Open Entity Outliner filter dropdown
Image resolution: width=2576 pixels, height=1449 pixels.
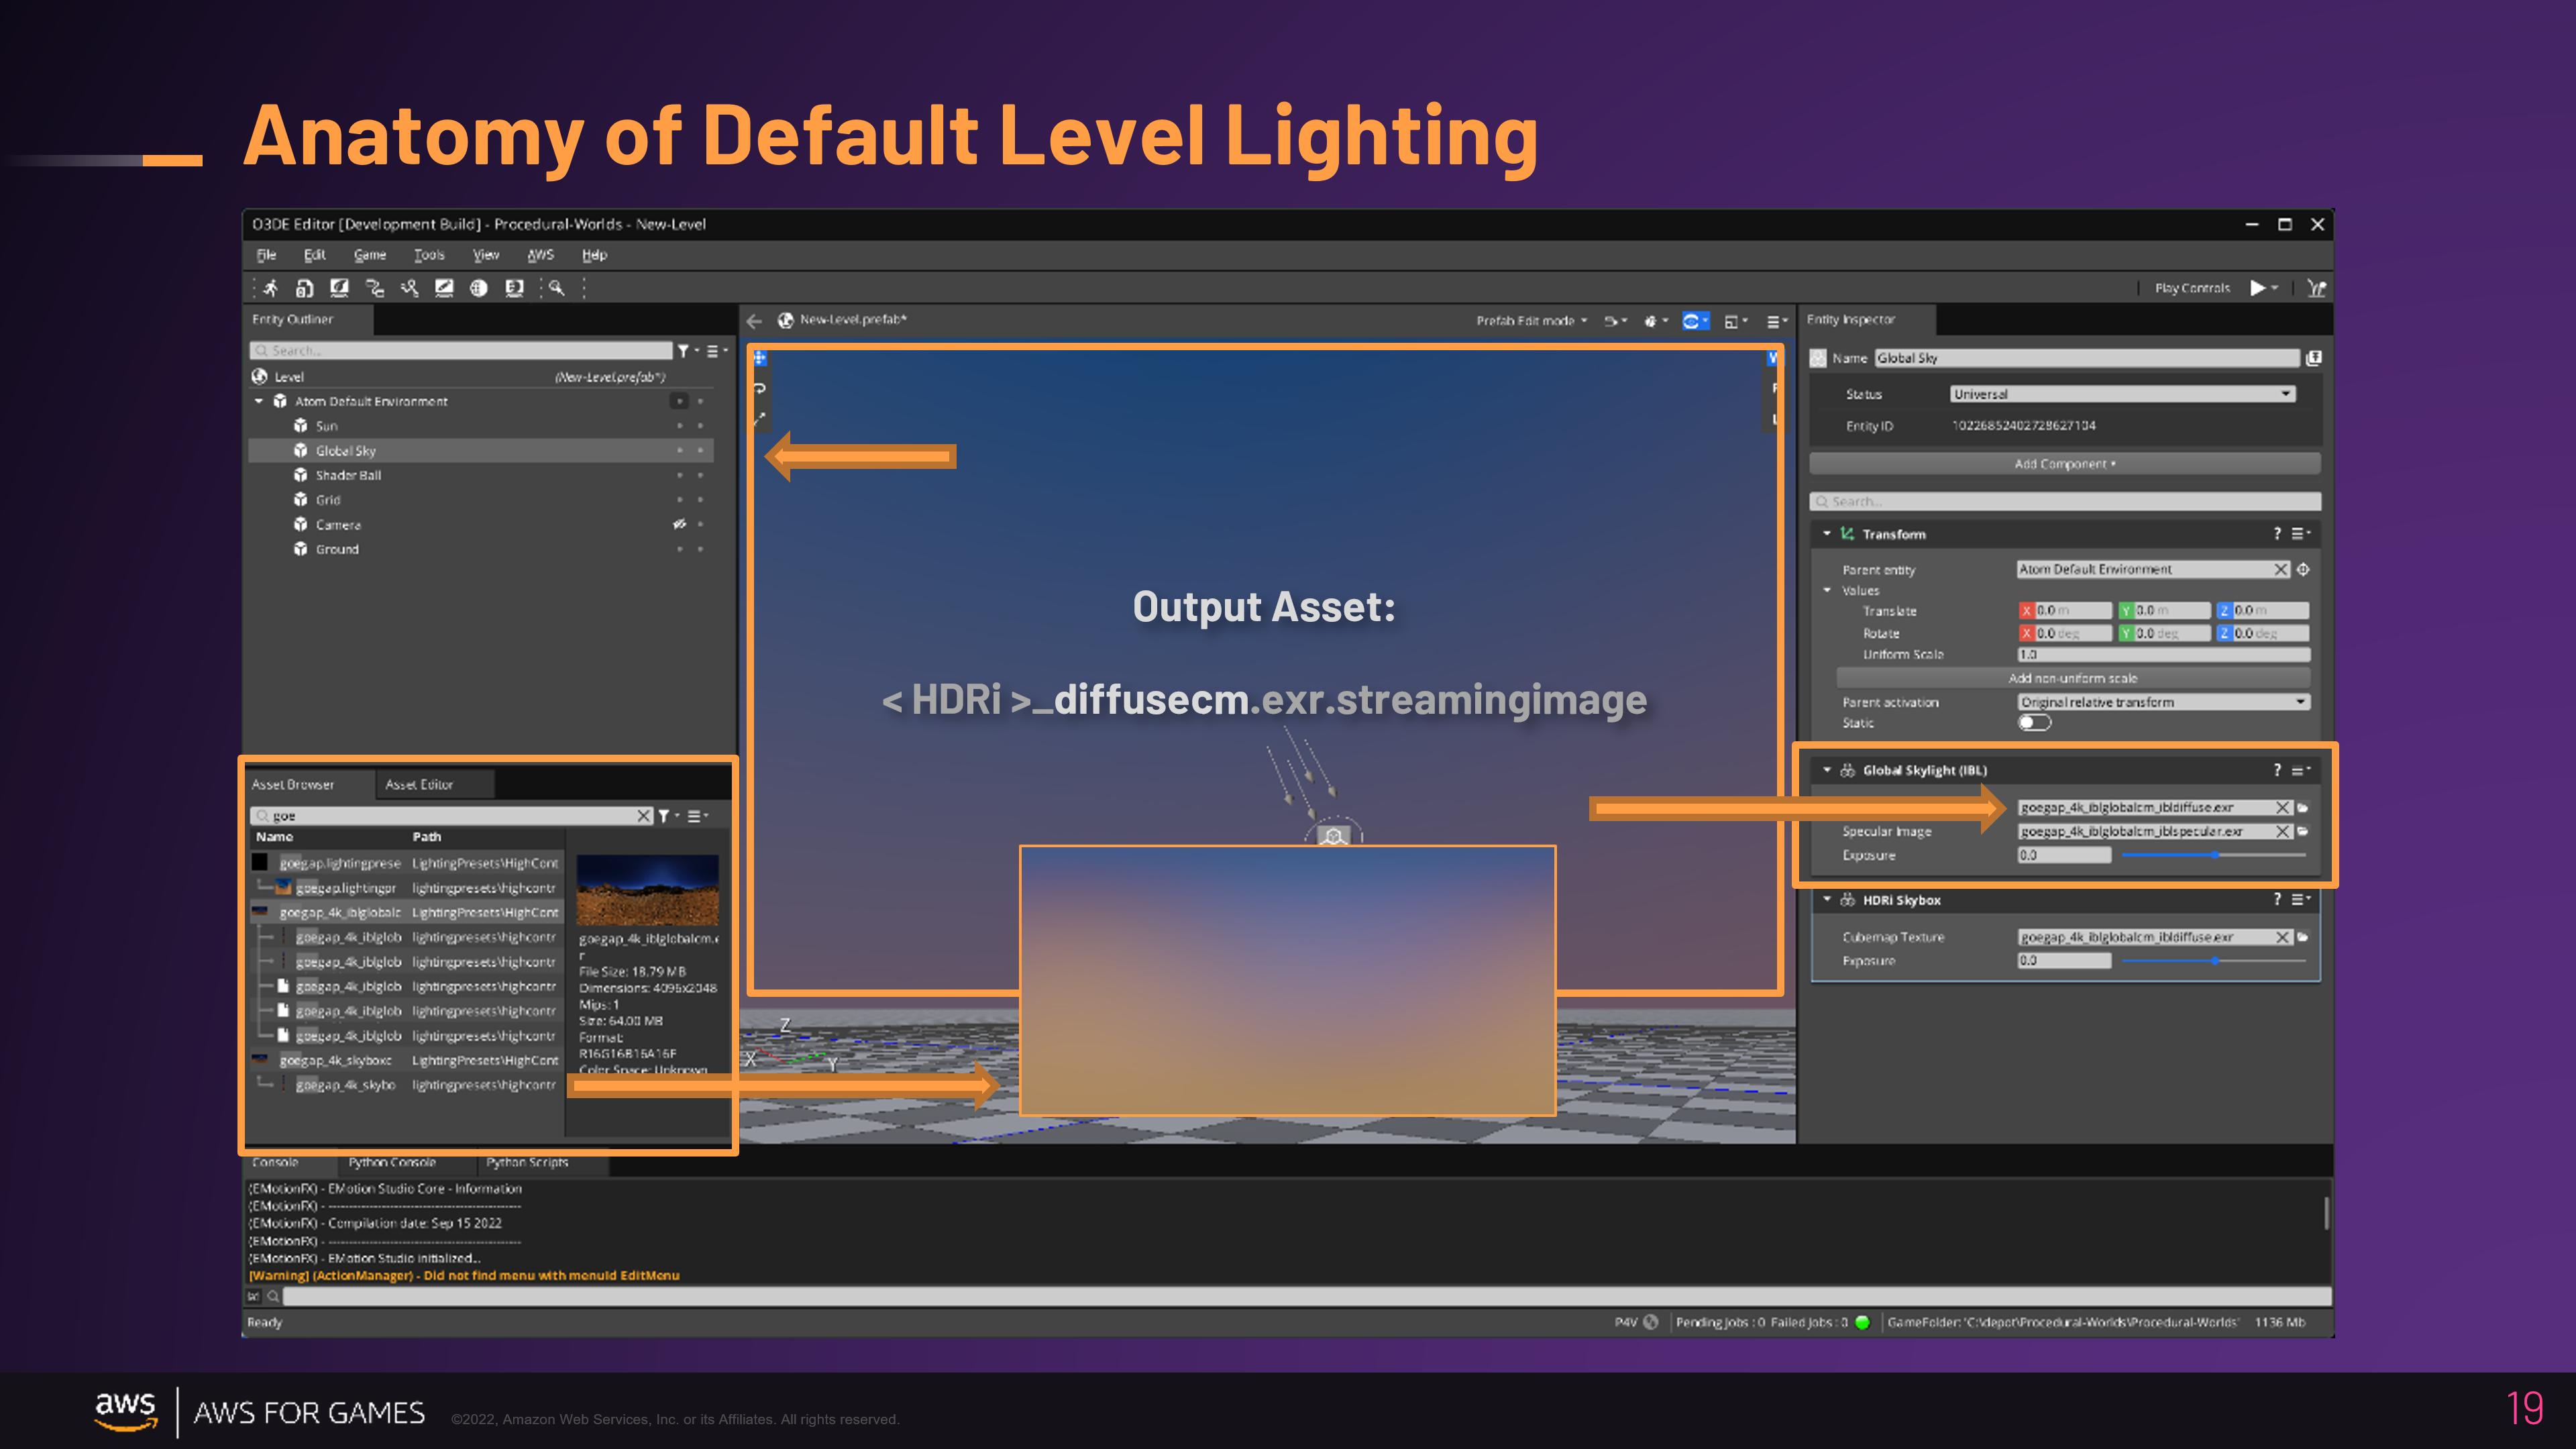687,351
